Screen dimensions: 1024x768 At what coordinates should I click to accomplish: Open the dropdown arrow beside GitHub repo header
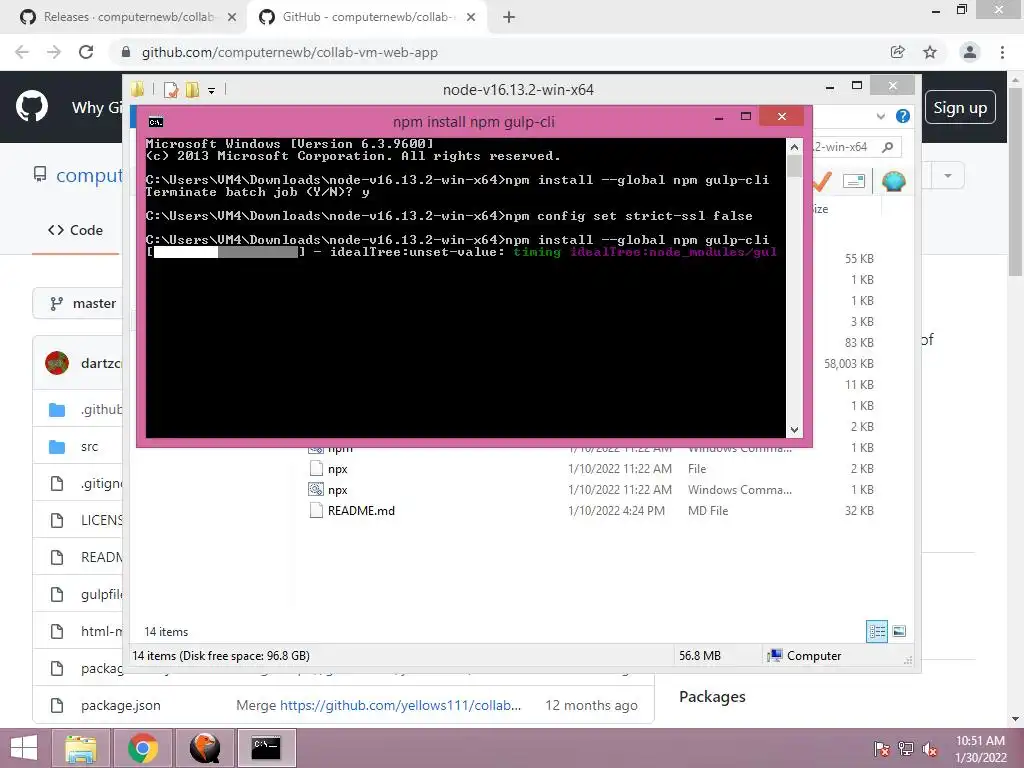(948, 176)
